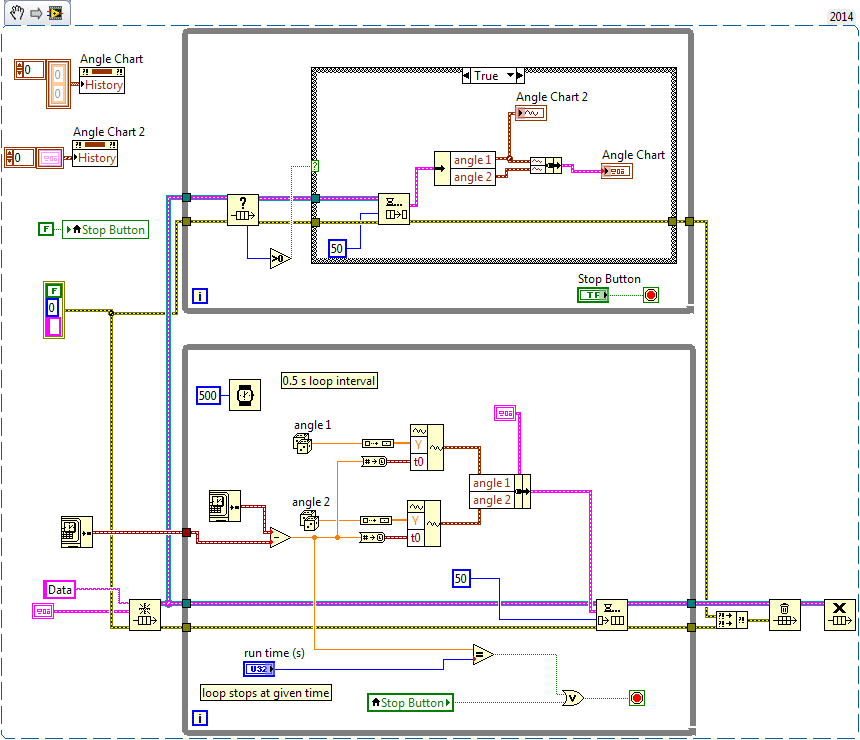Toggle the False constant beside Stop Button
860x740 pixels.
point(46,229)
